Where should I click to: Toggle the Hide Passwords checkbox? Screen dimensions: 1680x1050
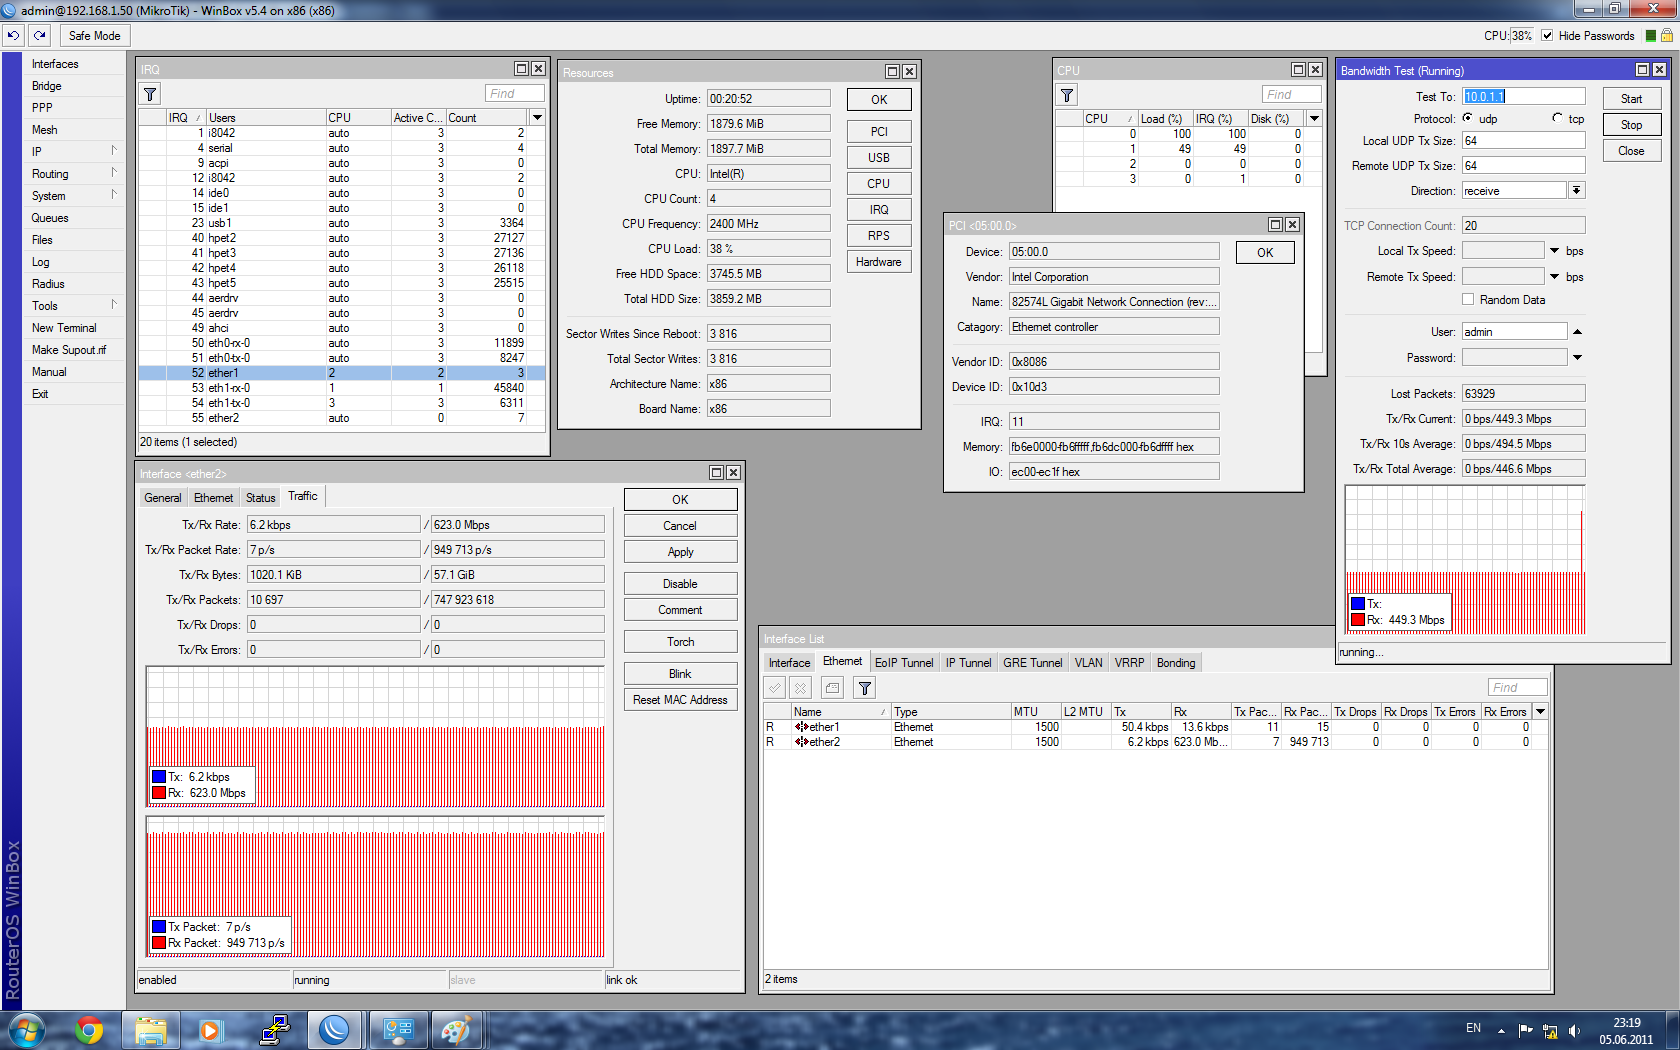tap(1547, 36)
